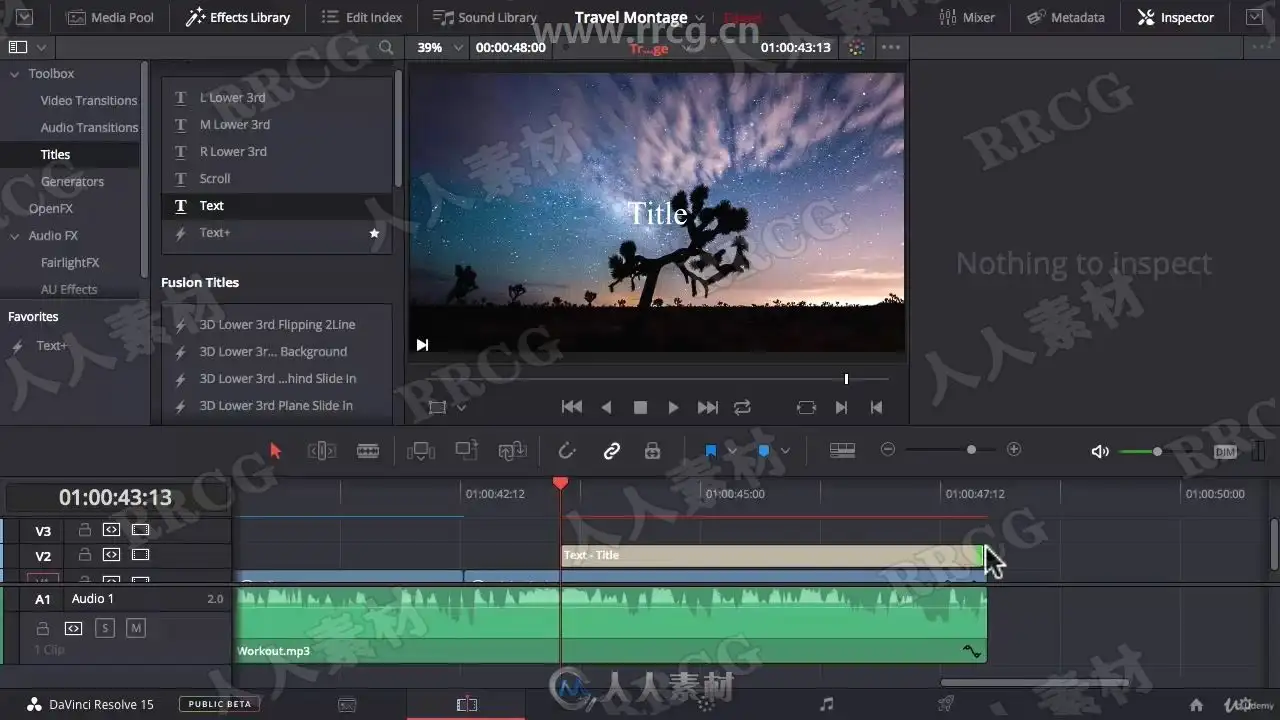1280x720 pixels.
Task: Click the blue Flag icon
Action: point(711,451)
